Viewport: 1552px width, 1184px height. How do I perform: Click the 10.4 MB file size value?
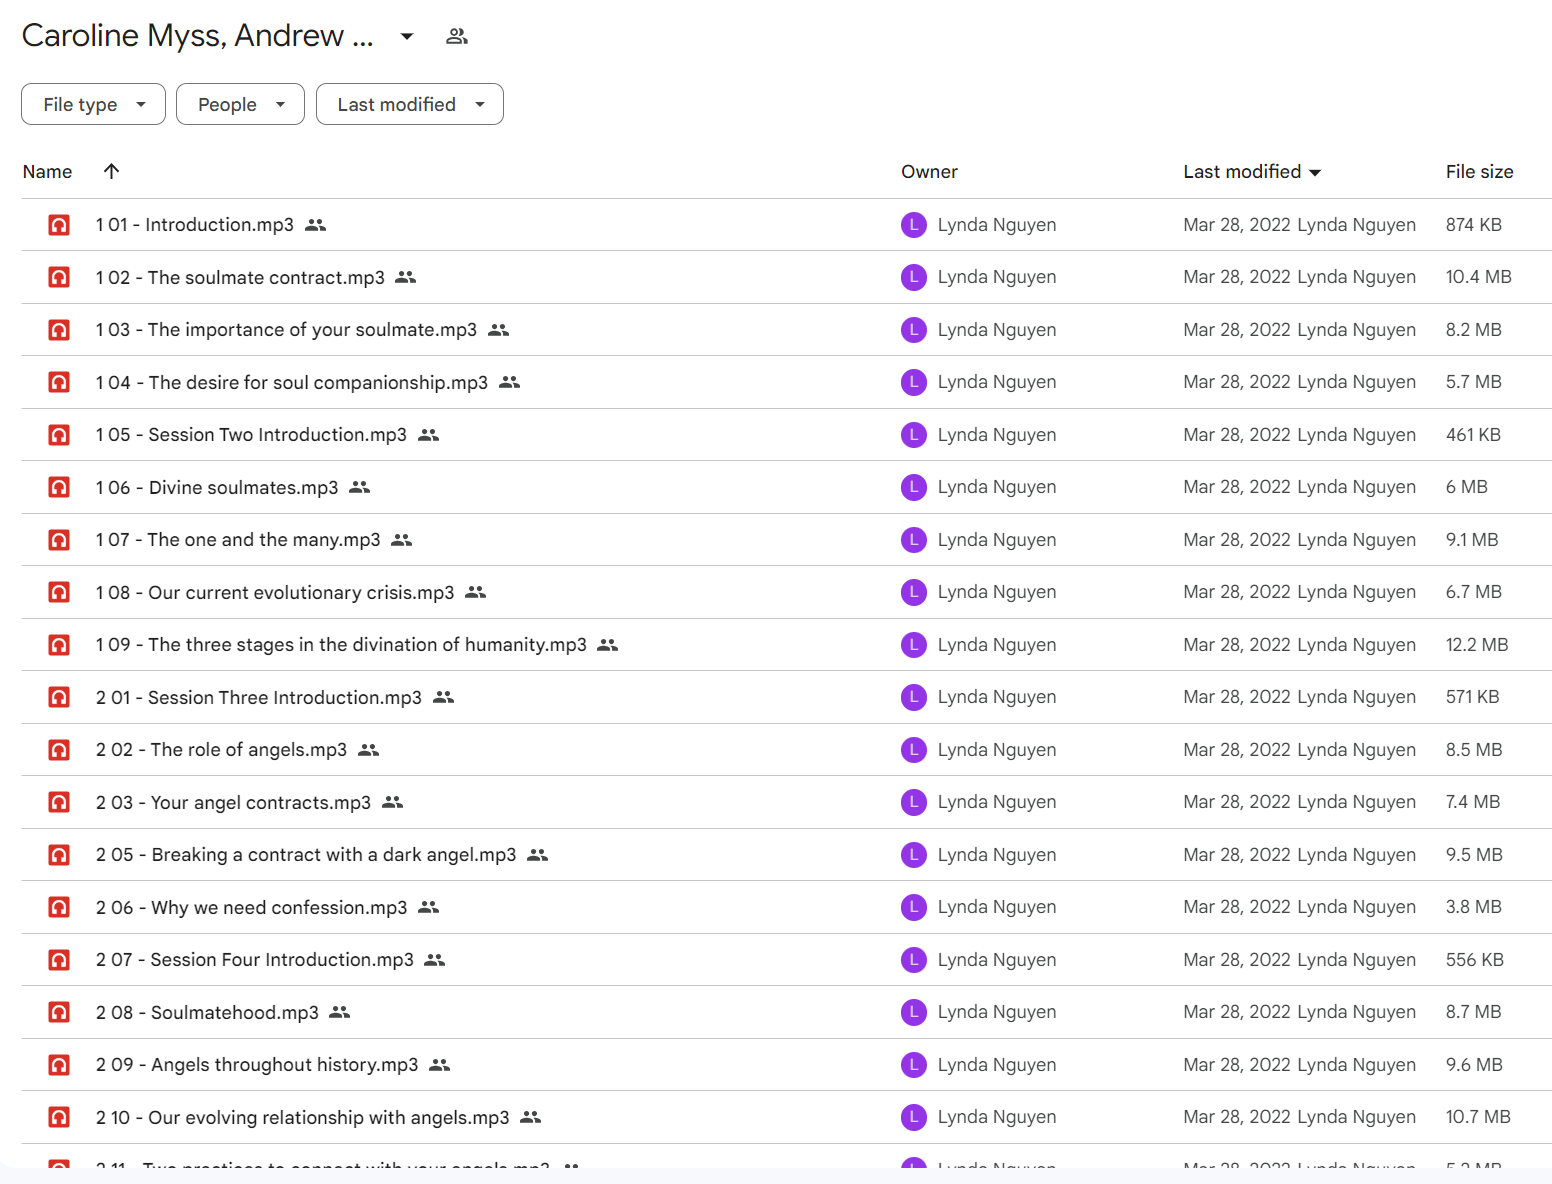pyautogui.click(x=1479, y=277)
